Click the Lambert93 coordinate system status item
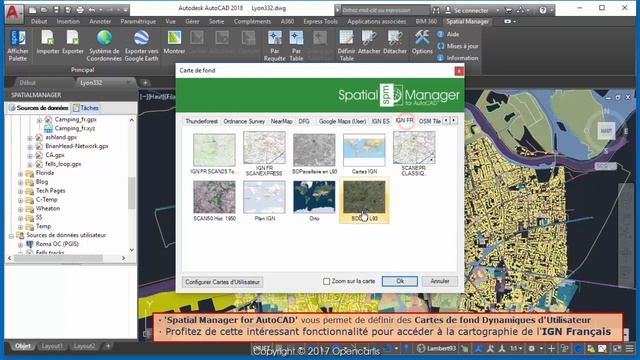640x360 pixels. pyautogui.click(x=437, y=349)
